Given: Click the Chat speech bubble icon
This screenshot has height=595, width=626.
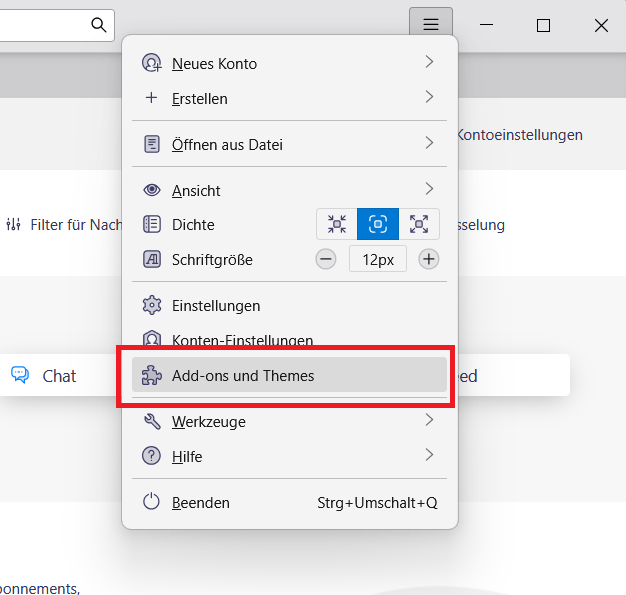Looking at the screenshot, I should [x=20, y=375].
